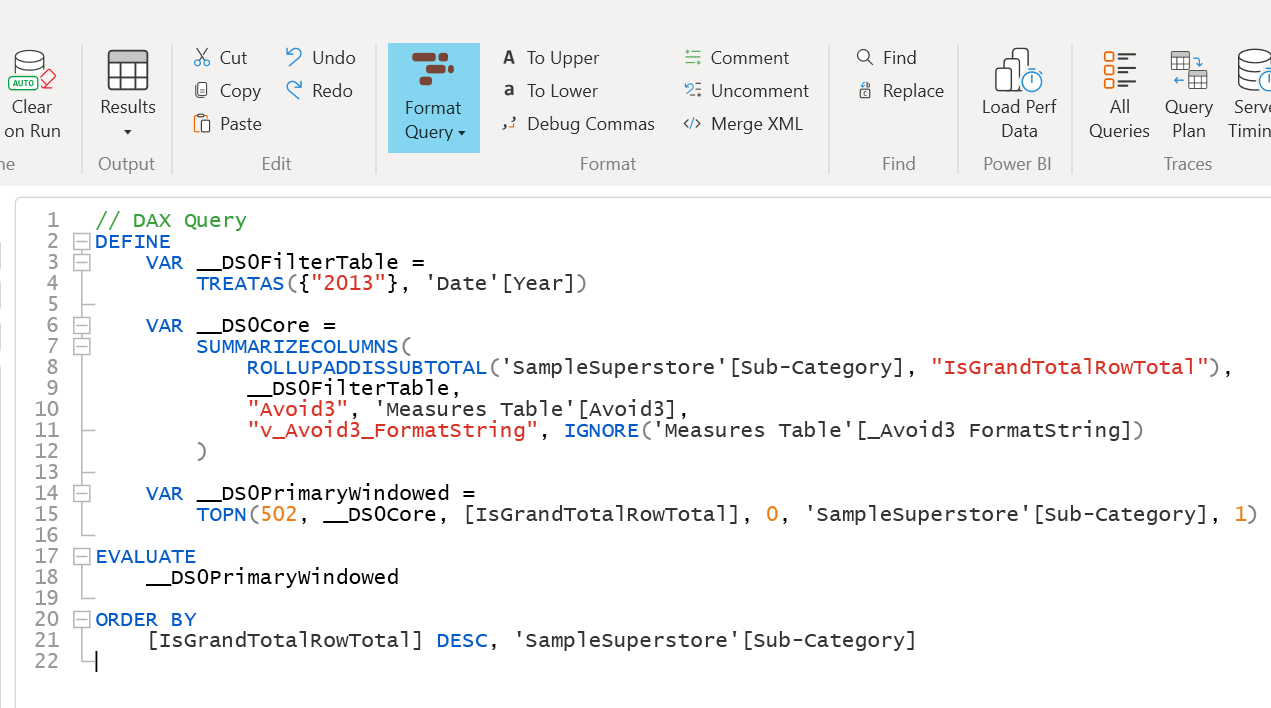This screenshot has width=1271, height=708.
Task: Click the Format Query icon
Action: tap(433, 72)
